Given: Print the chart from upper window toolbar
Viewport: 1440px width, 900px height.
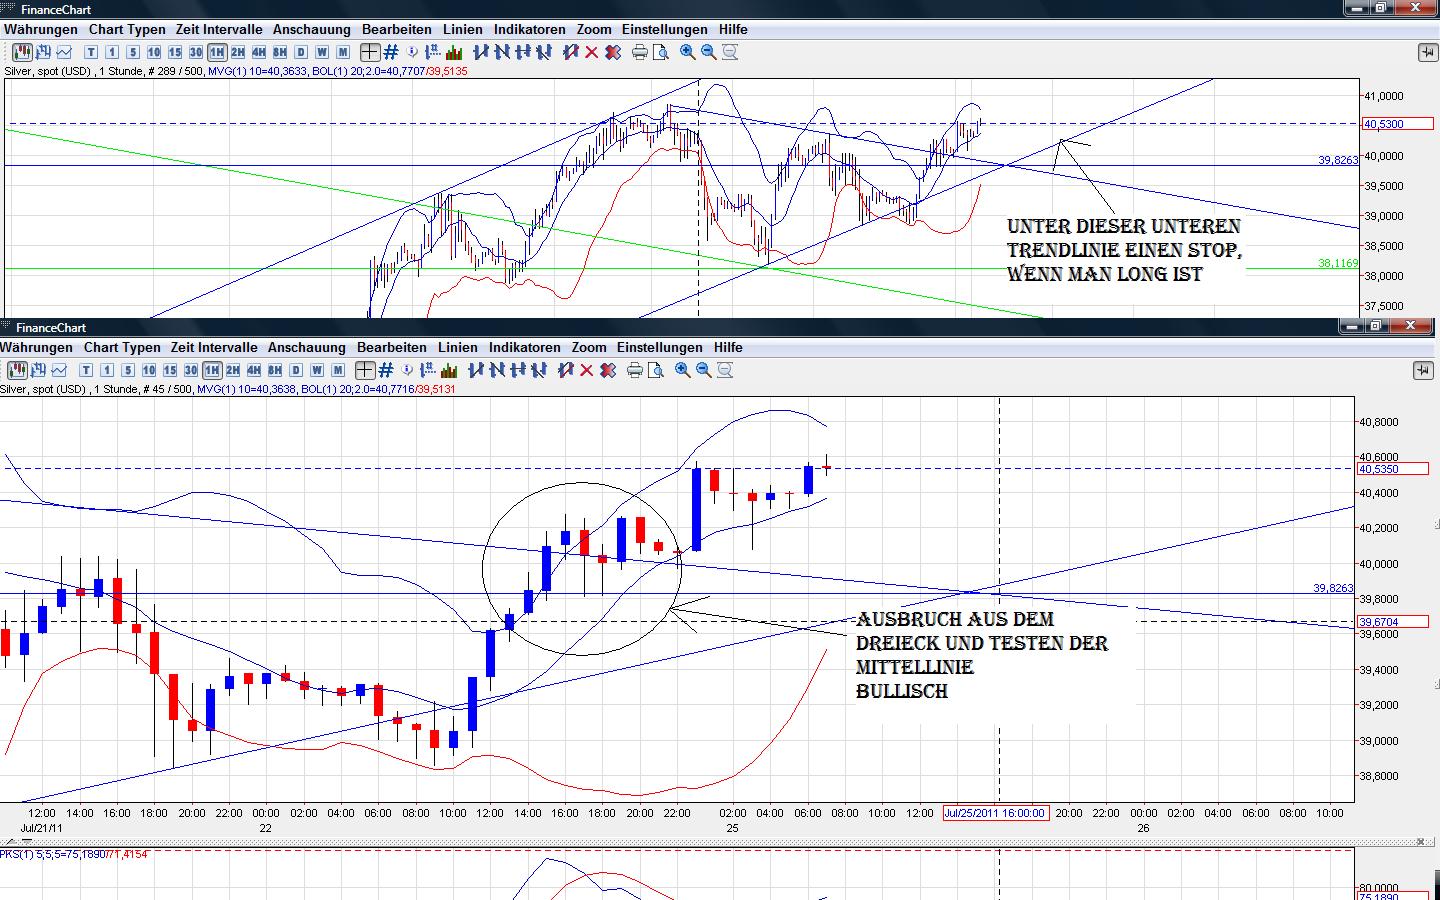Looking at the screenshot, I should (640, 52).
